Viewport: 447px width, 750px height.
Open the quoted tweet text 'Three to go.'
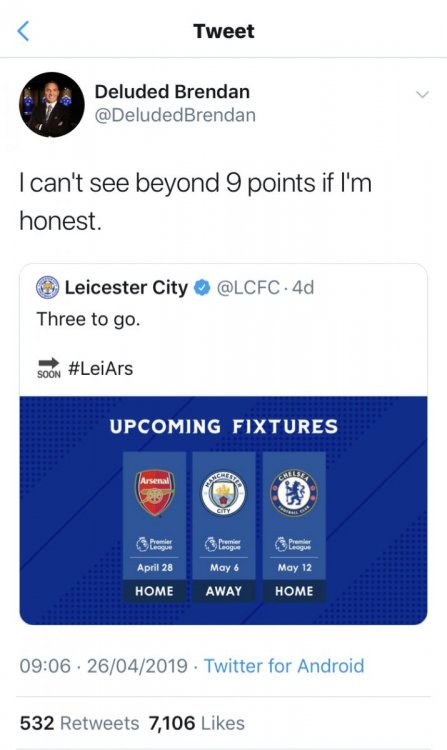click(88, 319)
